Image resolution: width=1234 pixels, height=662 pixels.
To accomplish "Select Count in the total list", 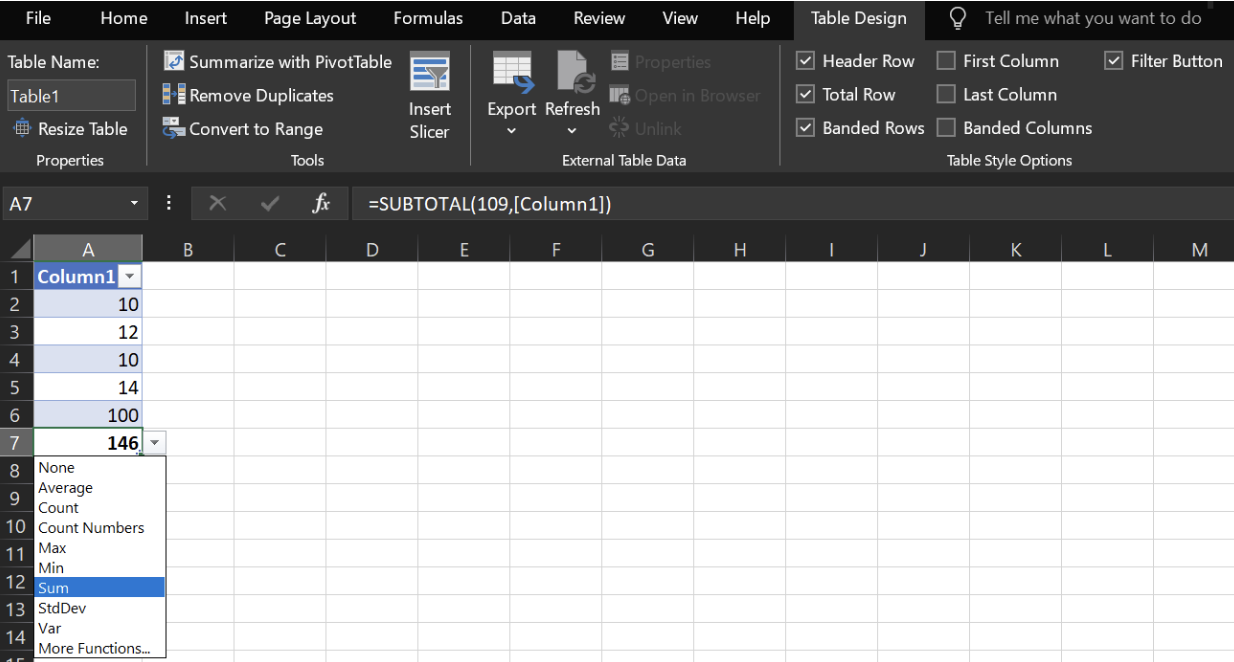I will pos(100,508).
